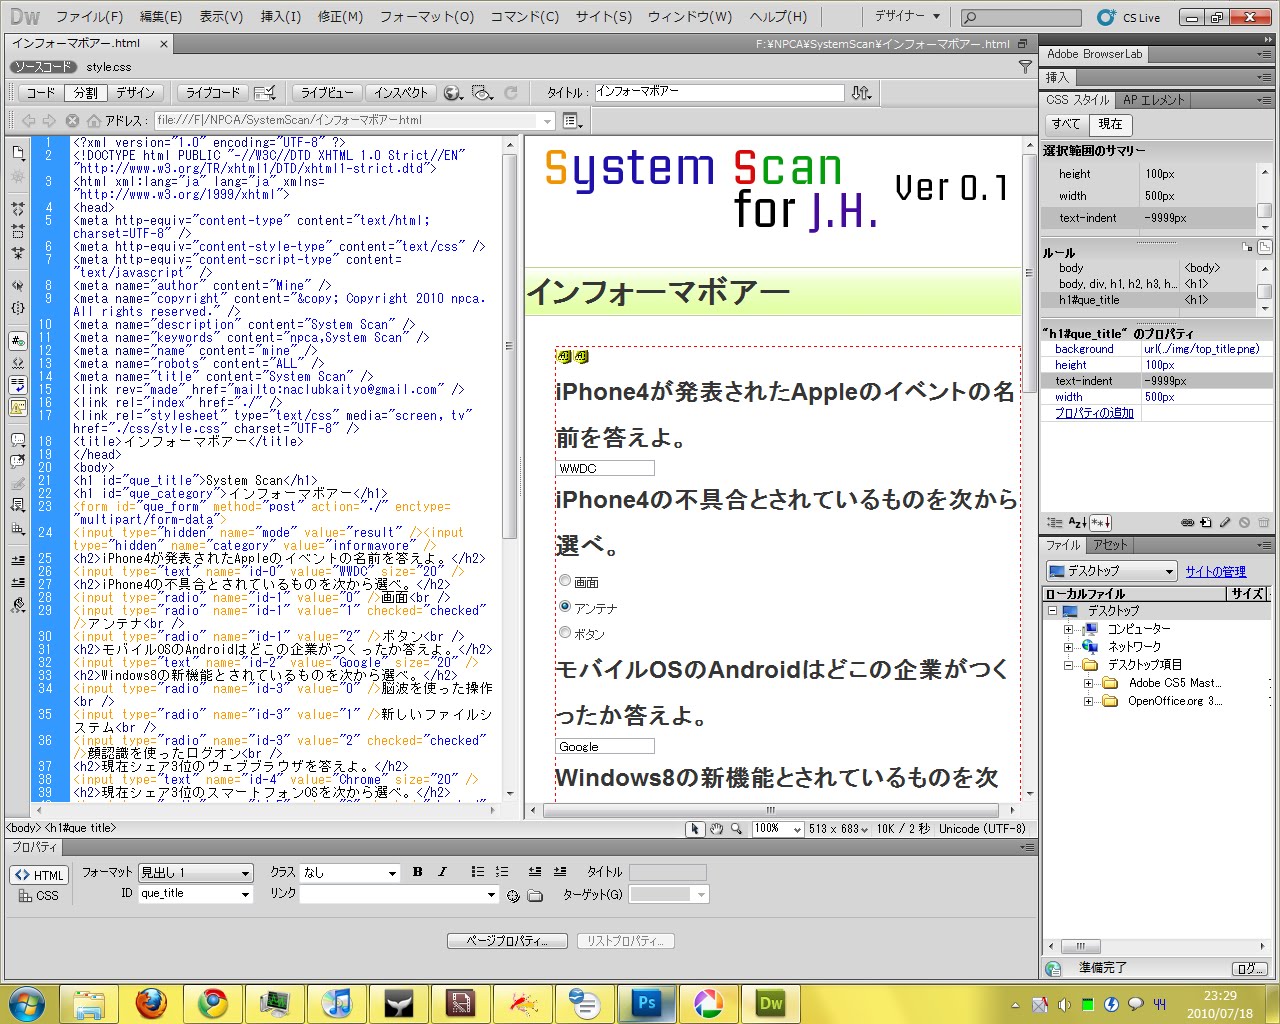Switch to デザイン design view
This screenshot has height=1024, width=1280.
tap(135, 92)
